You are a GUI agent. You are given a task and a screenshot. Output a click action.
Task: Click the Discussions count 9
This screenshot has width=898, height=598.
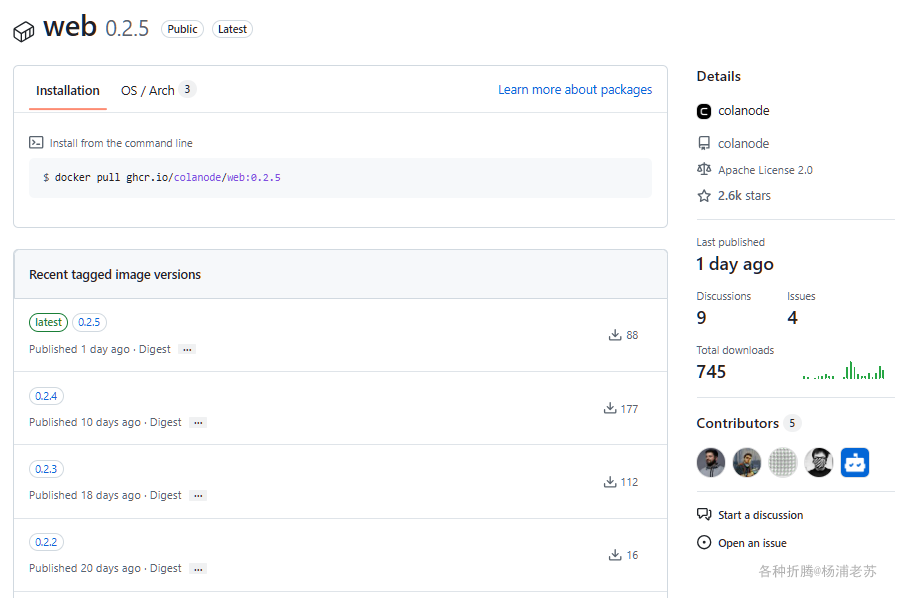tap(702, 318)
